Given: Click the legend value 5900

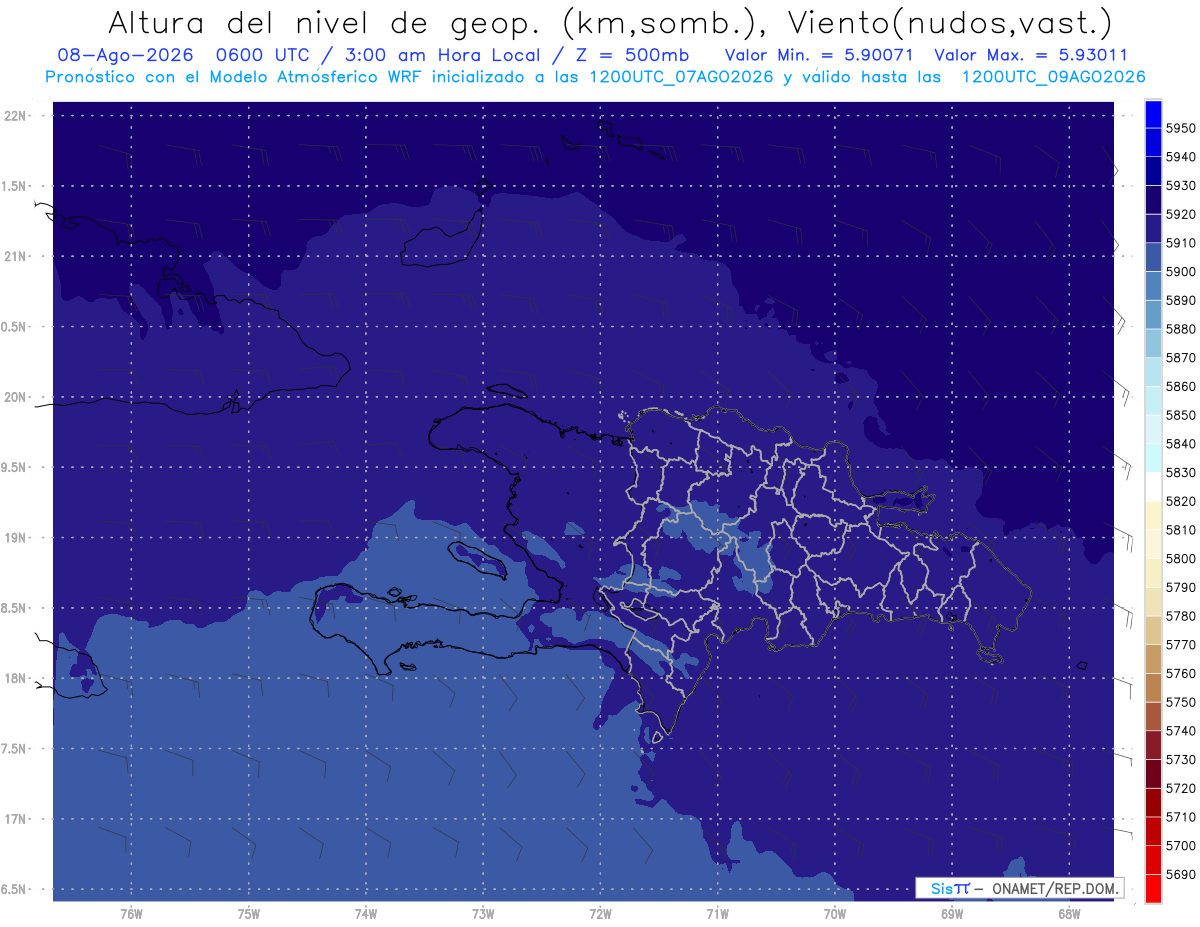Looking at the screenshot, I should coord(1180,272).
